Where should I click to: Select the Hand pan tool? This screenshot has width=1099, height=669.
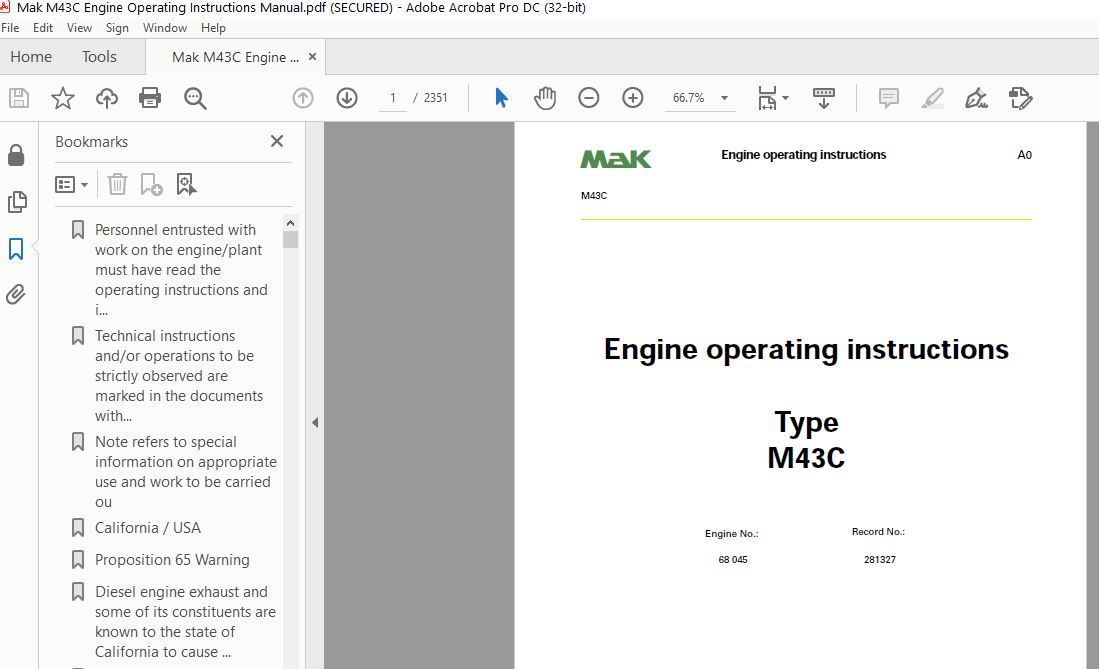tap(545, 98)
